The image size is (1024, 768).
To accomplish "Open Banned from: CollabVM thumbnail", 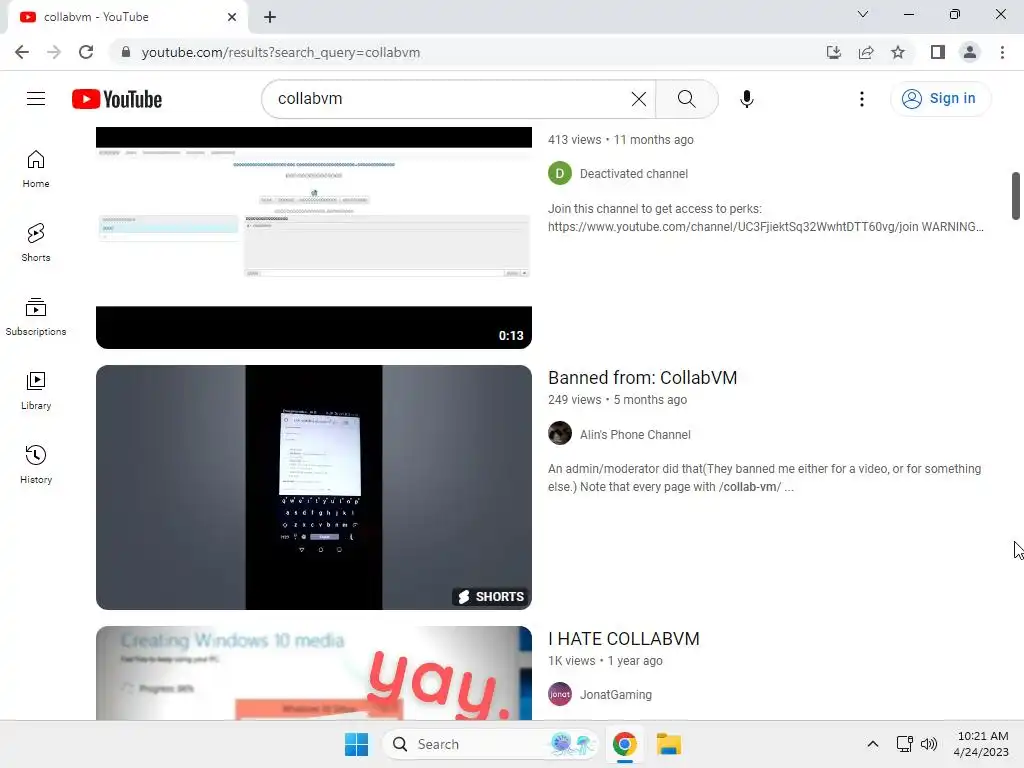I will (313, 487).
